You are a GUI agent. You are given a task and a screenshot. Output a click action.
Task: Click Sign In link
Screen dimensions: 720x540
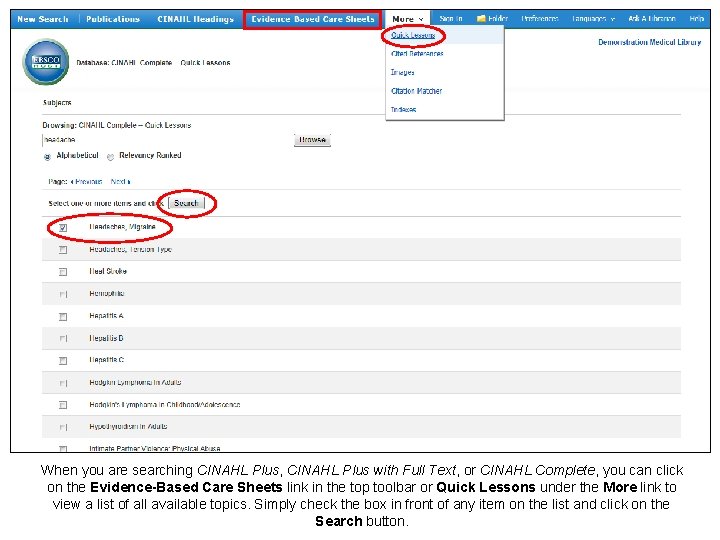(450, 19)
